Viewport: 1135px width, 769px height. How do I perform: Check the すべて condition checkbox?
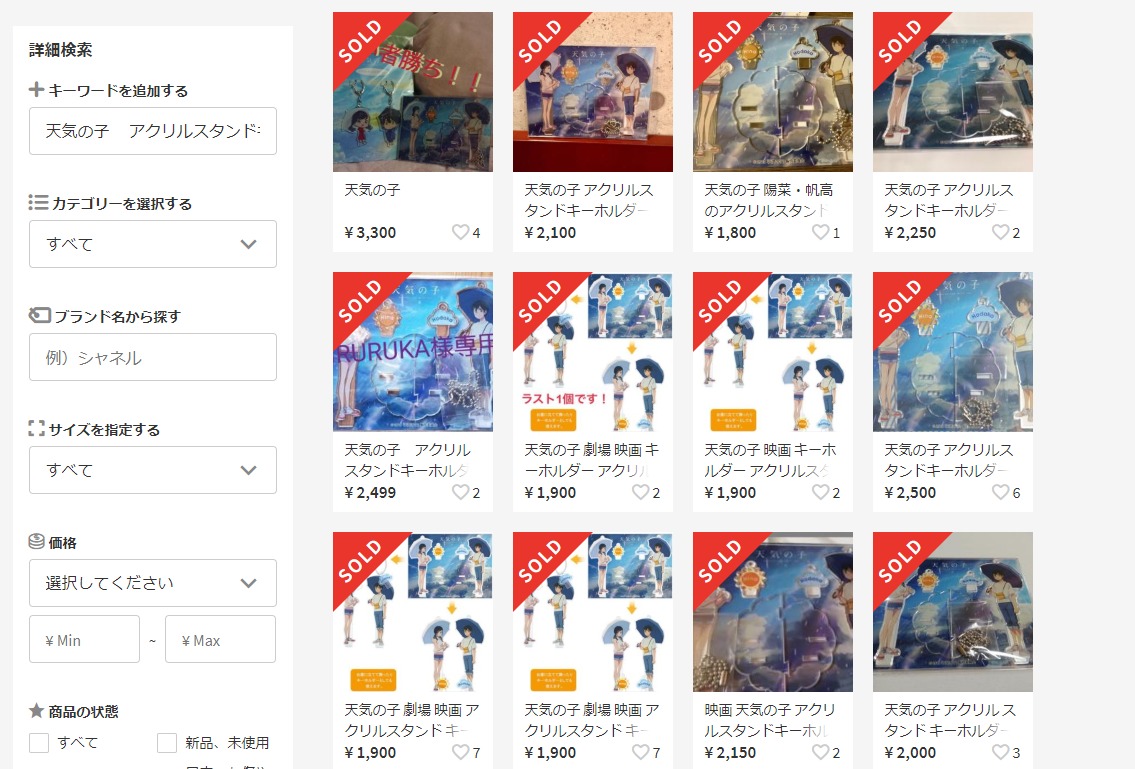pyautogui.click(x=39, y=742)
